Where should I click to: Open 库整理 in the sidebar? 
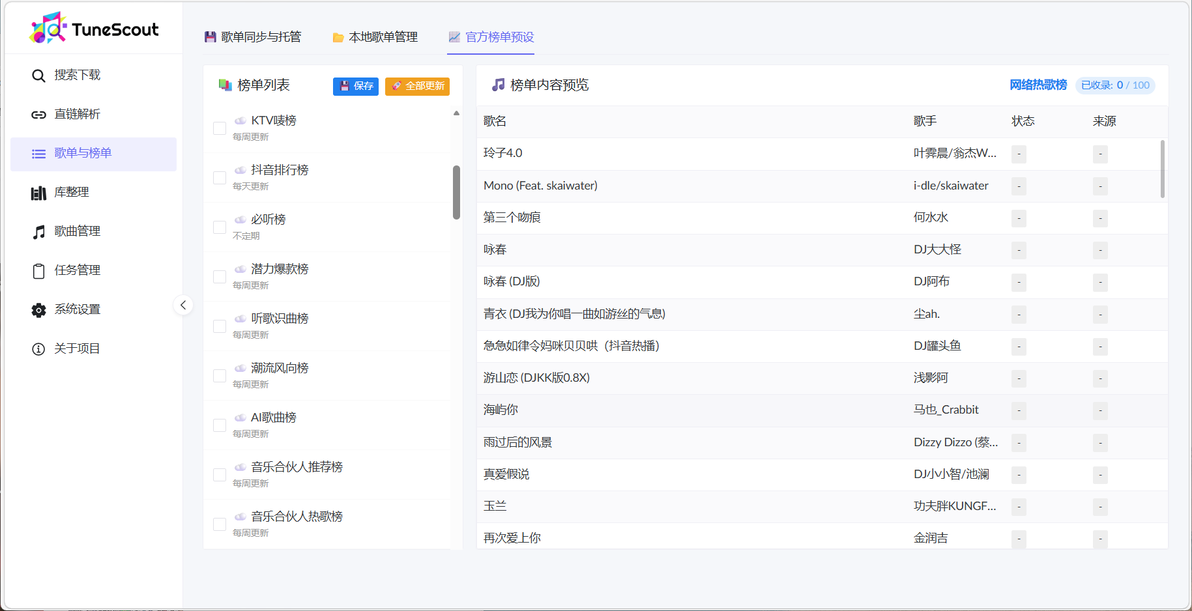click(94, 193)
